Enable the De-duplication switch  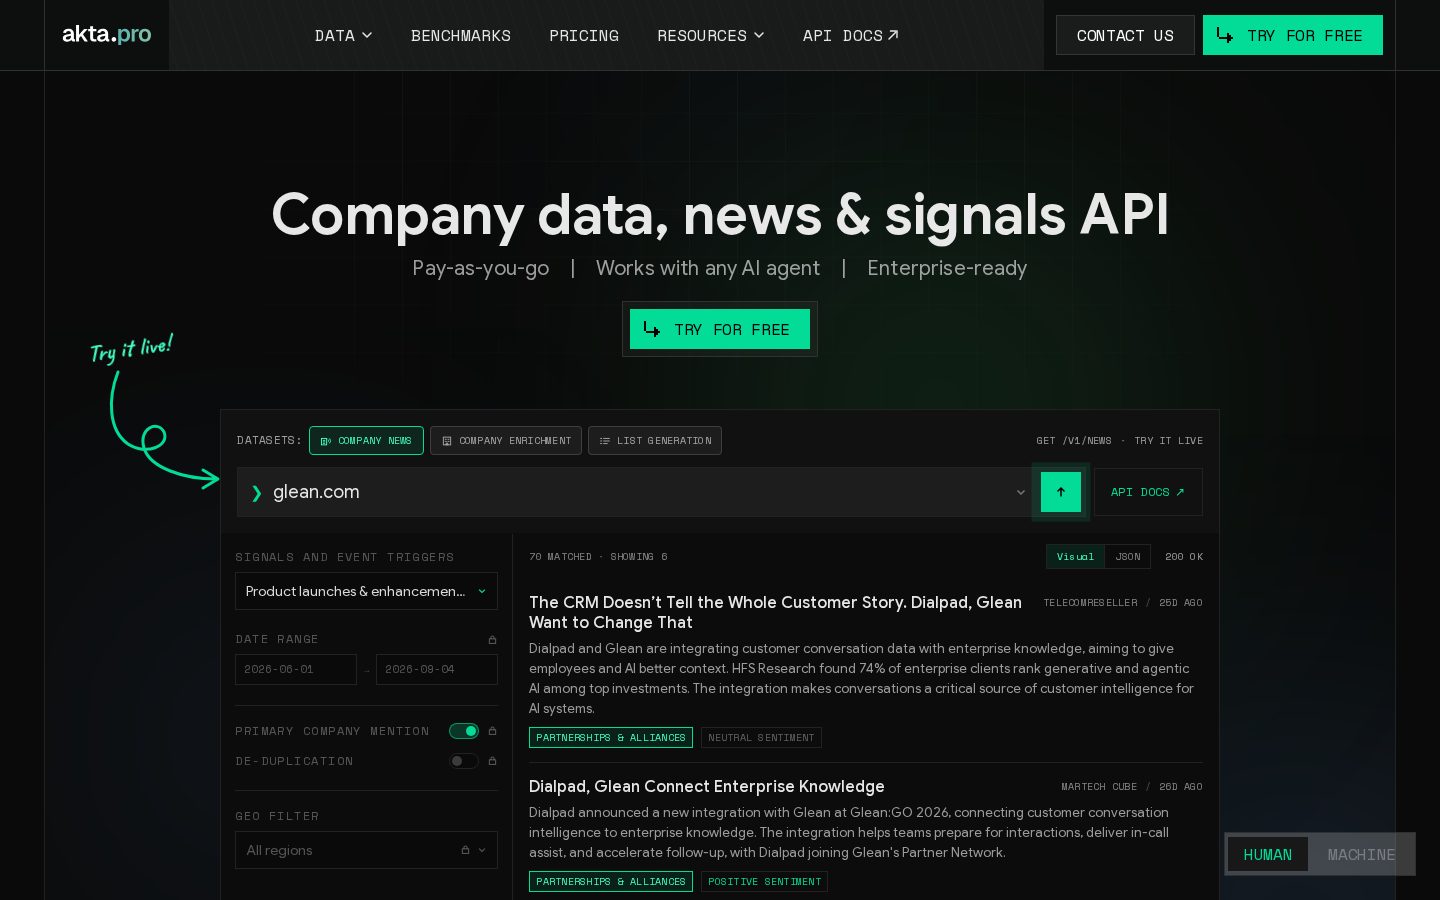click(x=464, y=761)
